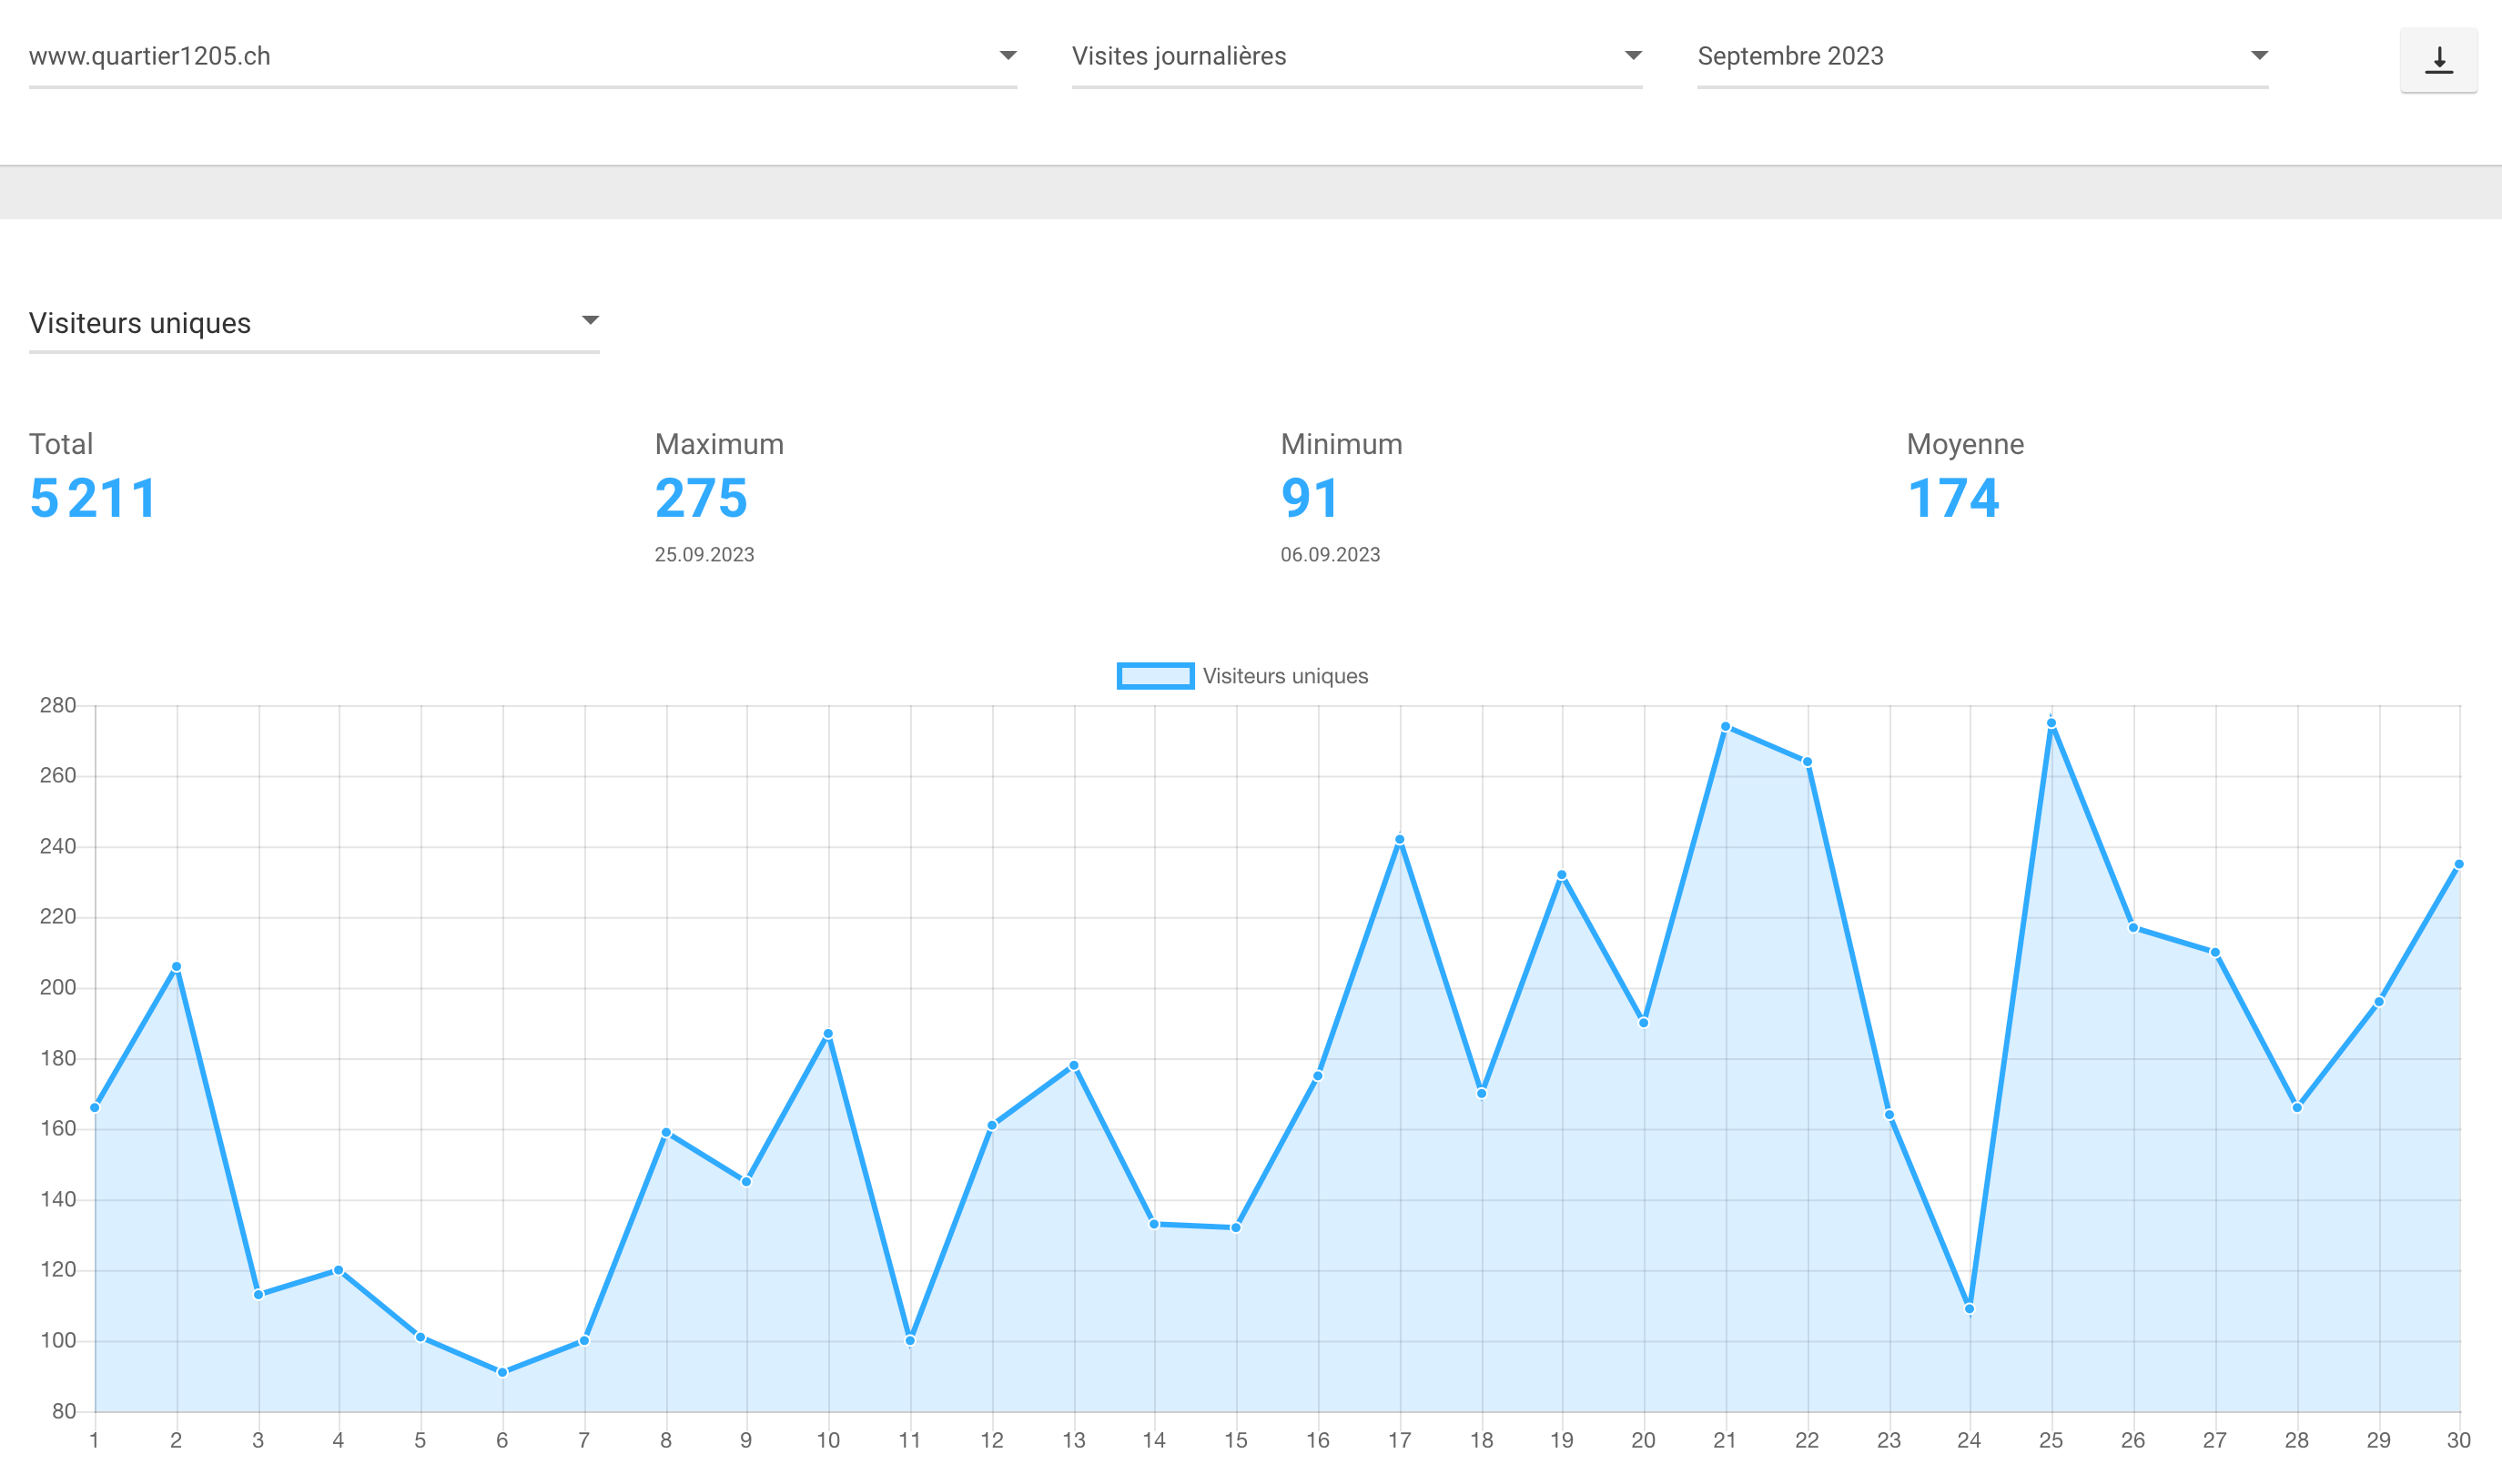
Task: Click the day 30 data point
Action: tap(2459, 864)
